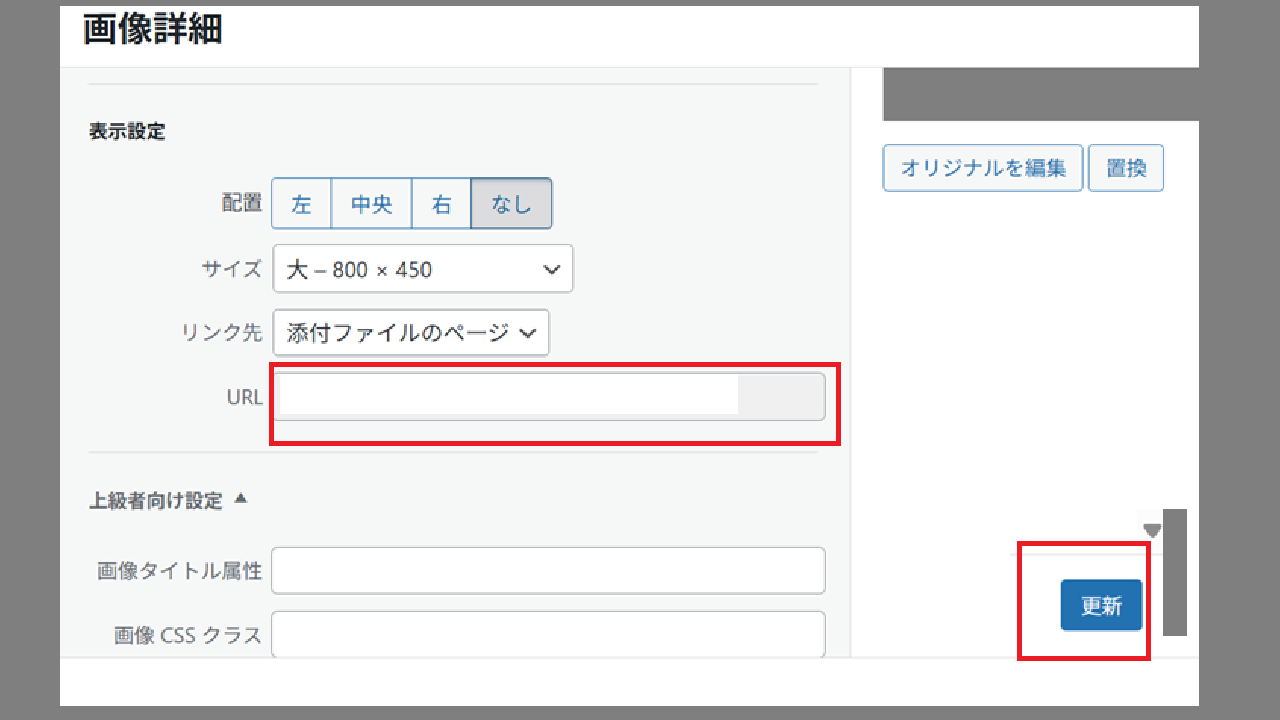Open the リンク先 dropdown 添付ファイルのページ
This screenshot has height=720, width=1280.
pos(411,333)
